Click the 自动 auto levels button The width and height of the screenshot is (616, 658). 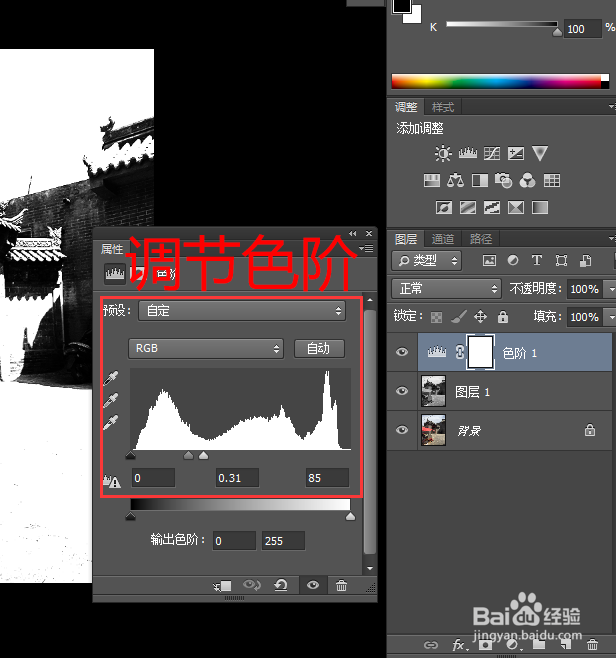pyautogui.click(x=319, y=349)
